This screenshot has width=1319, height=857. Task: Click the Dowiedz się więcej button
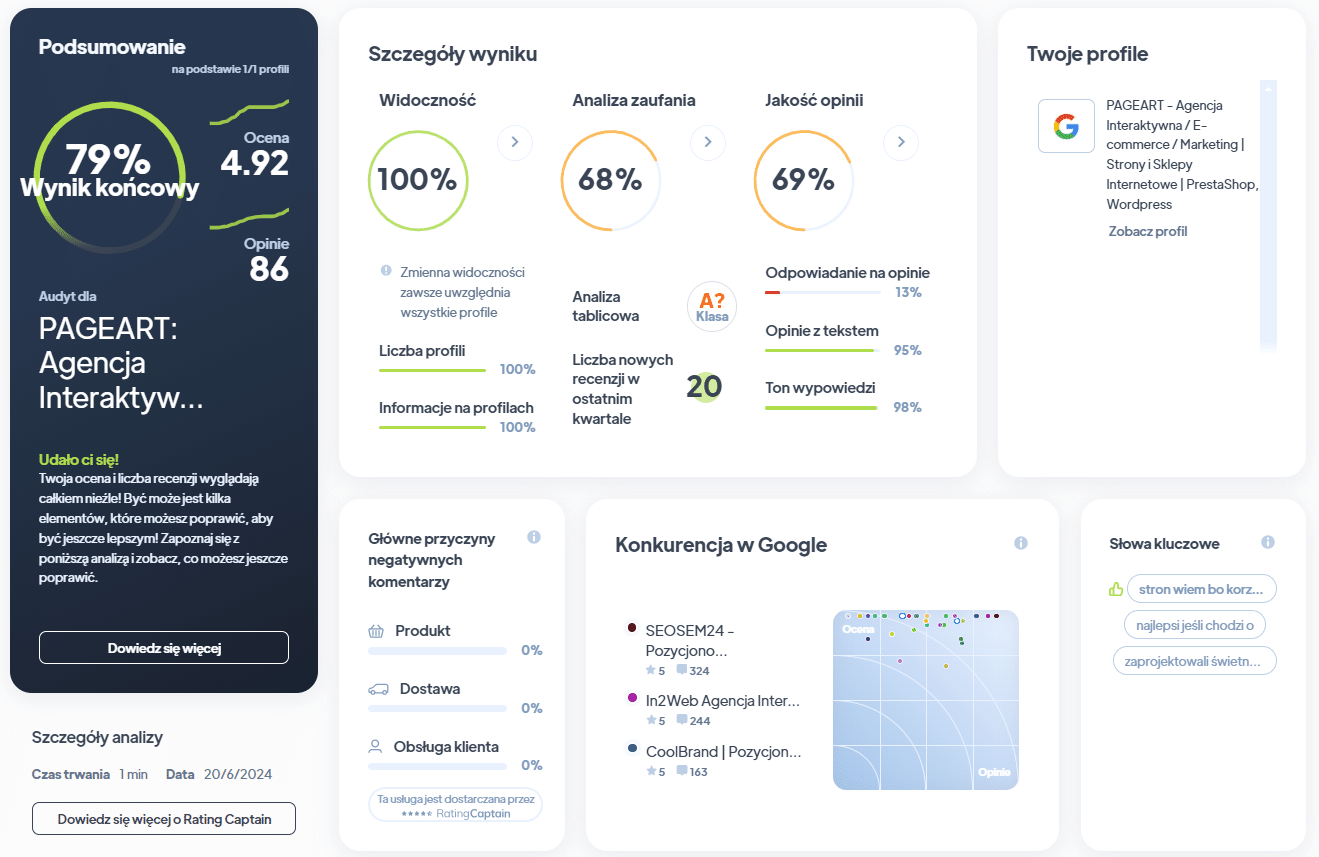164,648
